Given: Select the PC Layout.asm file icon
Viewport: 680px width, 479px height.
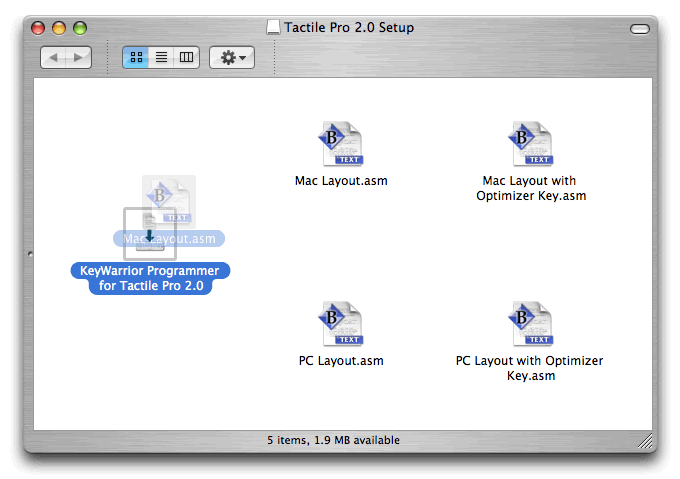Looking at the screenshot, I should [341, 323].
